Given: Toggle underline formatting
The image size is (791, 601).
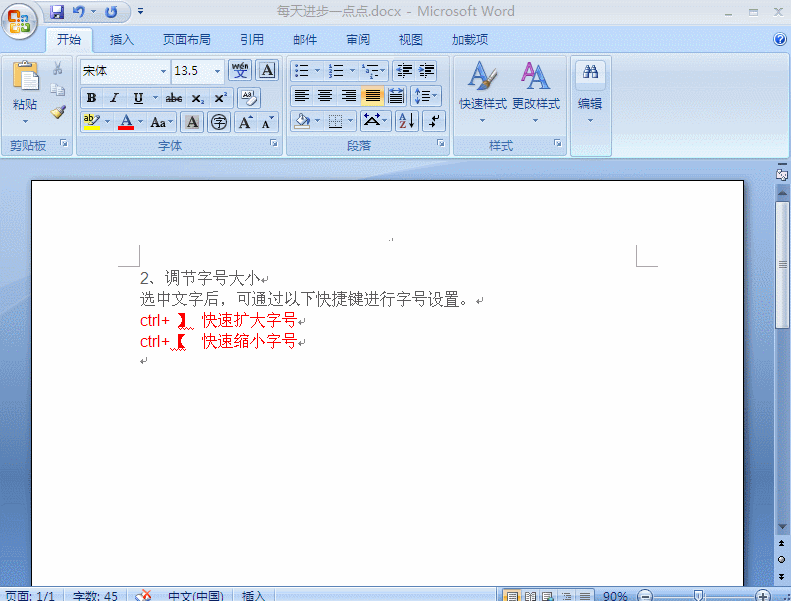Looking at the screenshot, I should [138, 97].
